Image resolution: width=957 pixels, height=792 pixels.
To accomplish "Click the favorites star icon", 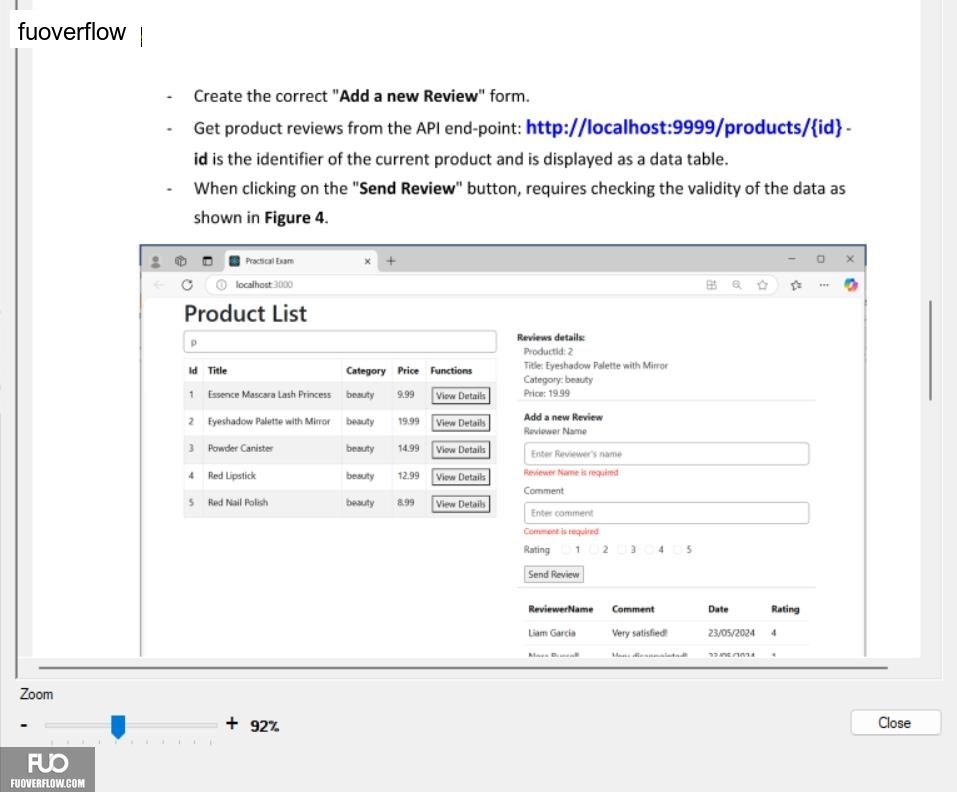I will (x=762, y=285).
